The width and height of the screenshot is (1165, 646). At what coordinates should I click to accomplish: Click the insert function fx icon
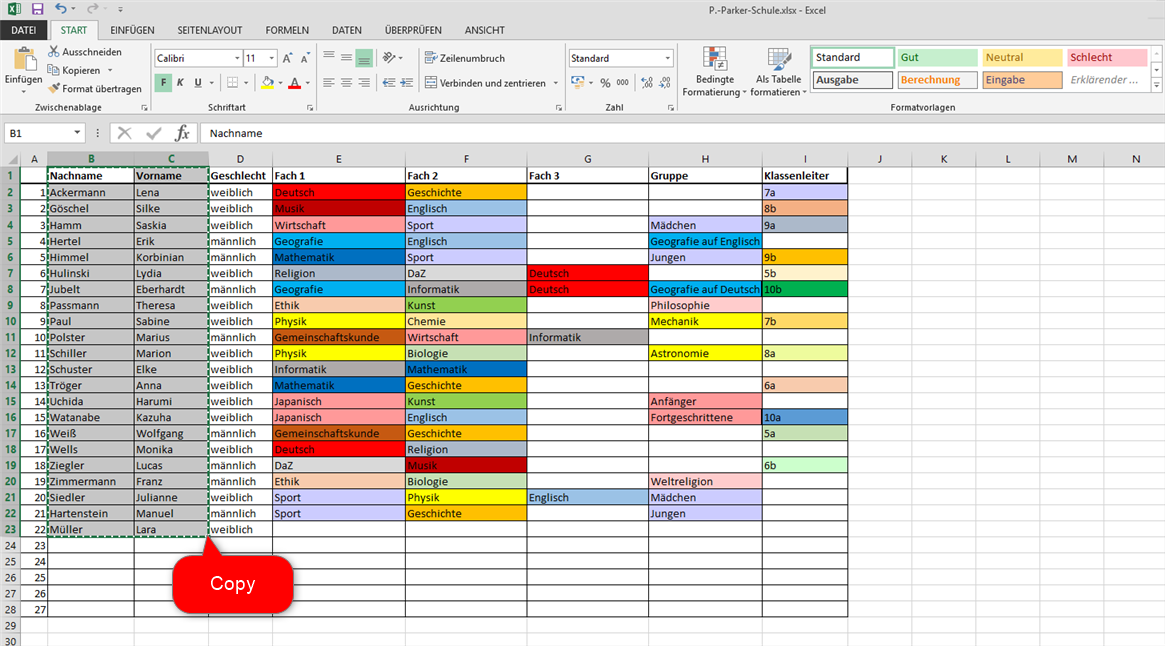tap(182, 133)
